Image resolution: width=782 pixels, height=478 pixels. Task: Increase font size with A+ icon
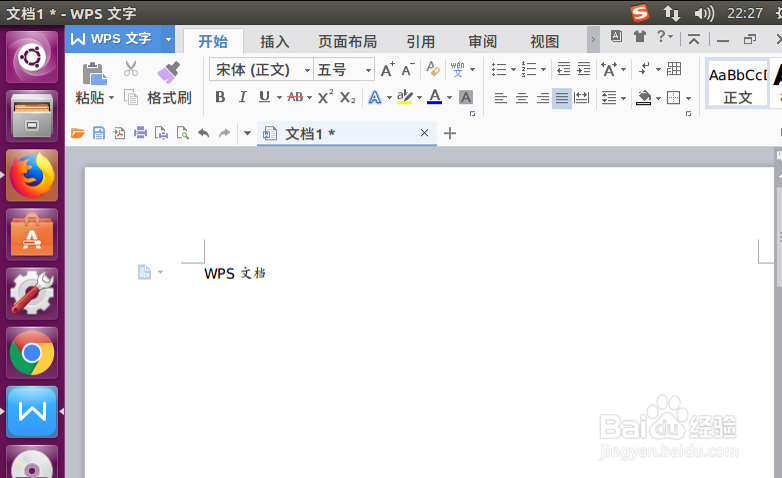[387, 69]
